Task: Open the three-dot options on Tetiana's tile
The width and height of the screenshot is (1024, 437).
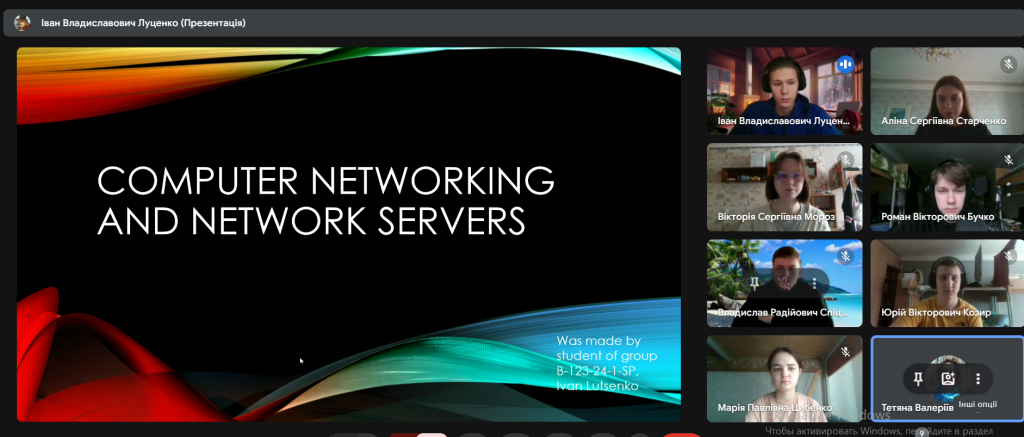Action: [x=978, y=379]
